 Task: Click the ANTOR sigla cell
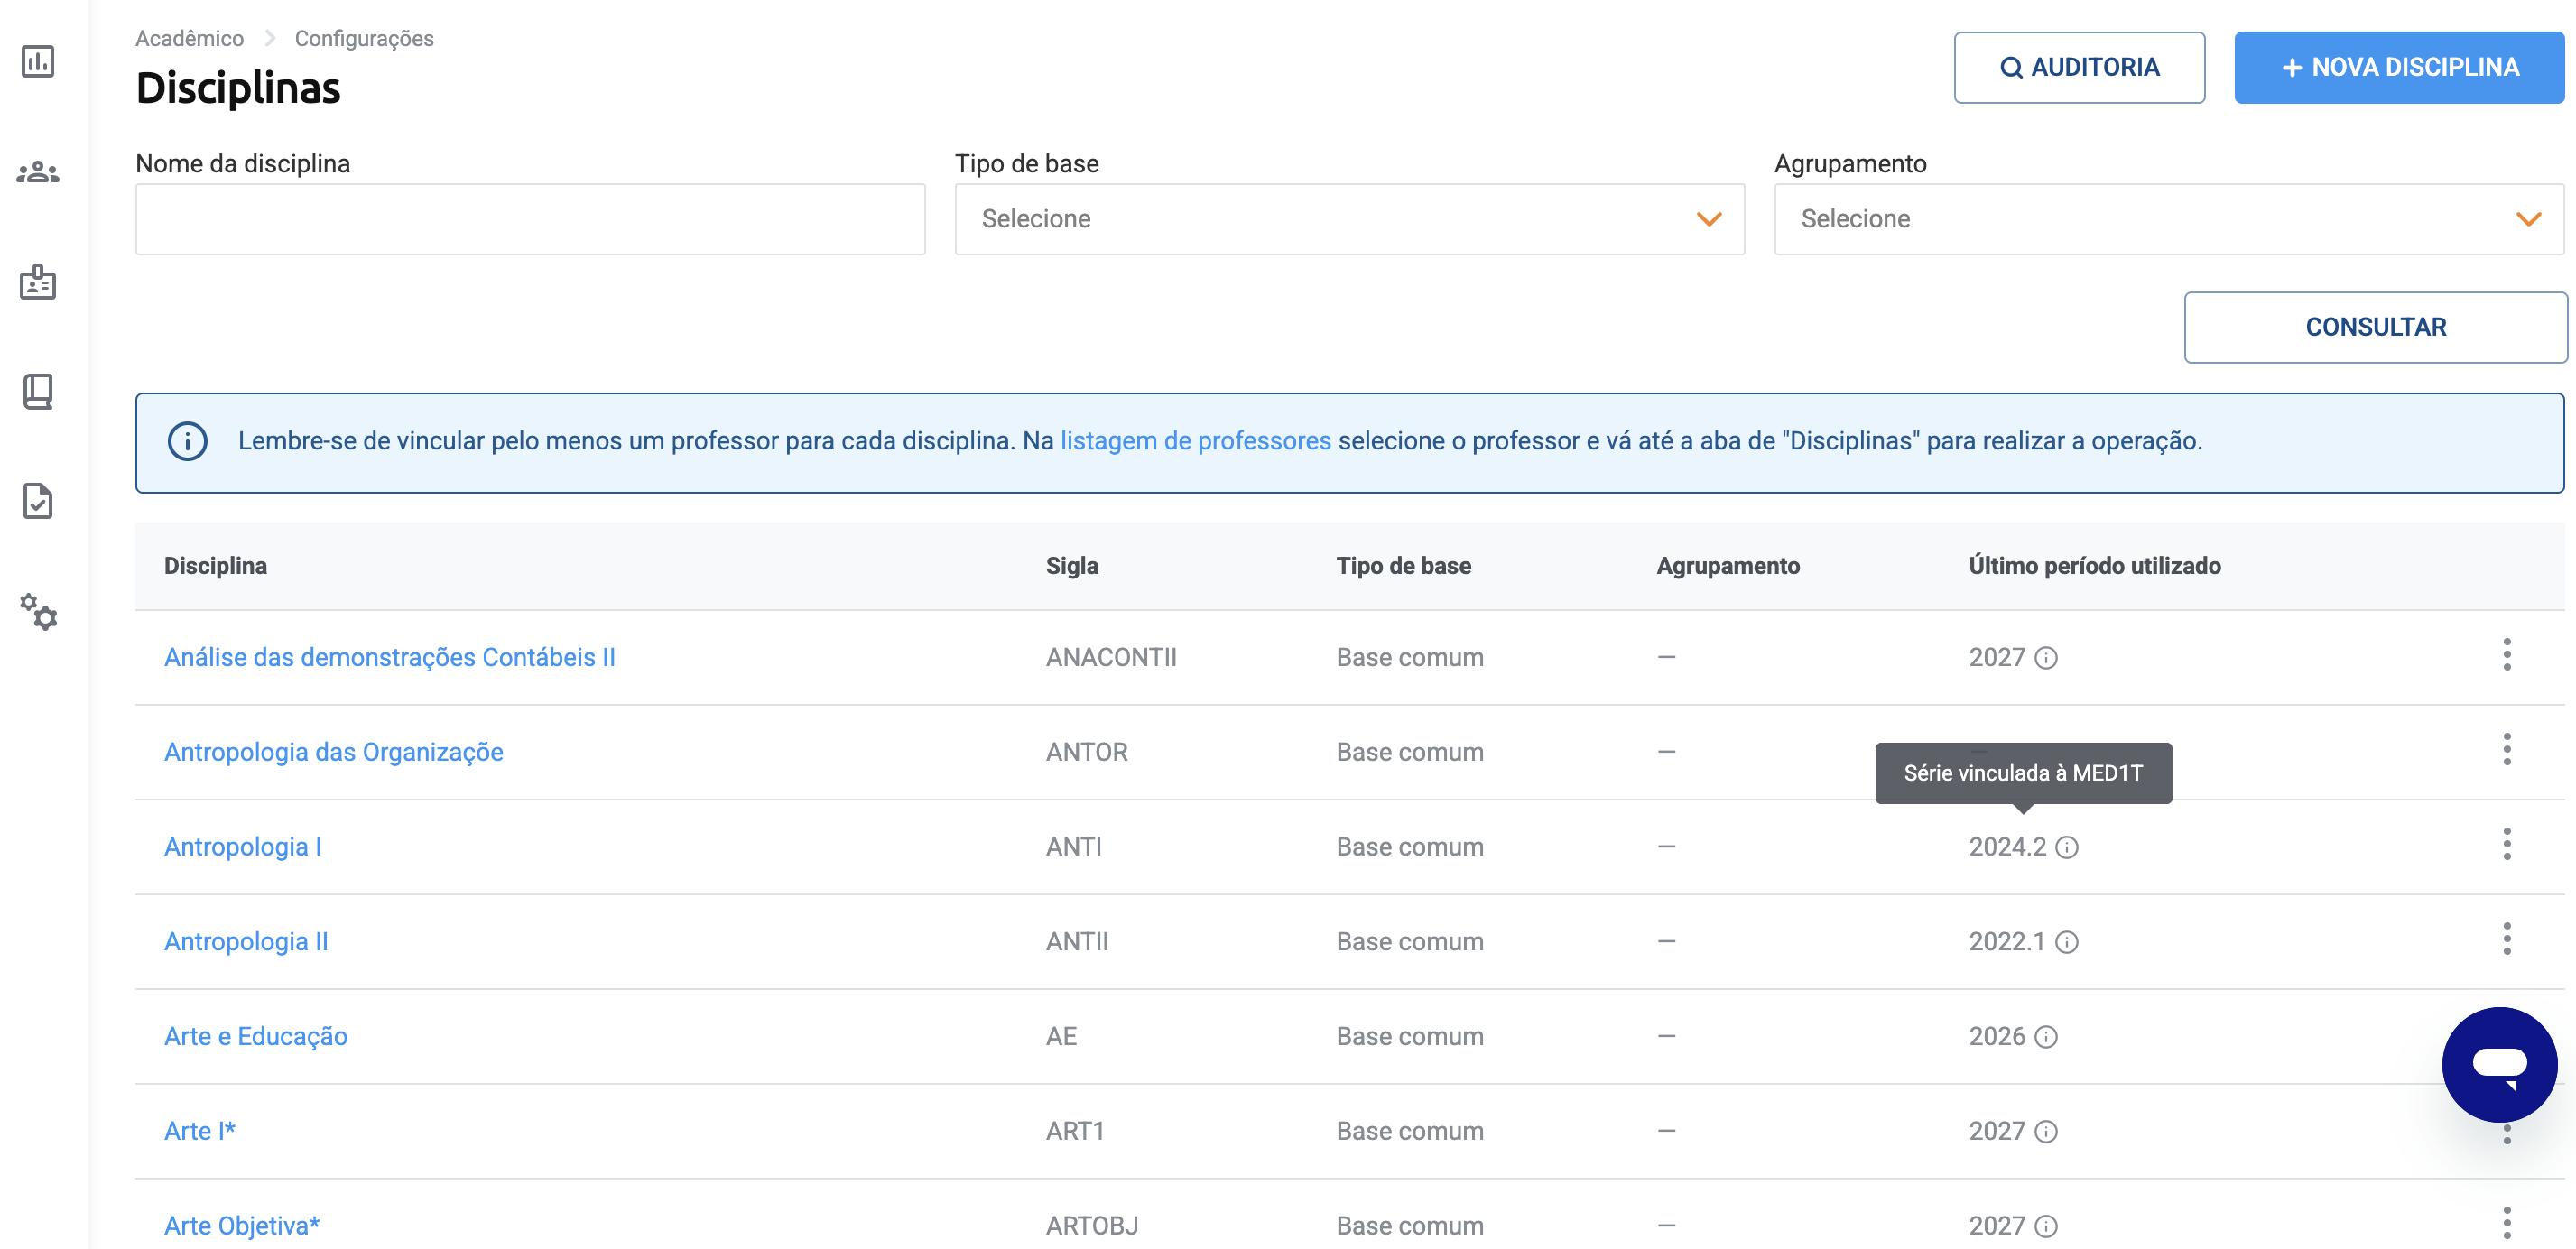click(1087, 753)
